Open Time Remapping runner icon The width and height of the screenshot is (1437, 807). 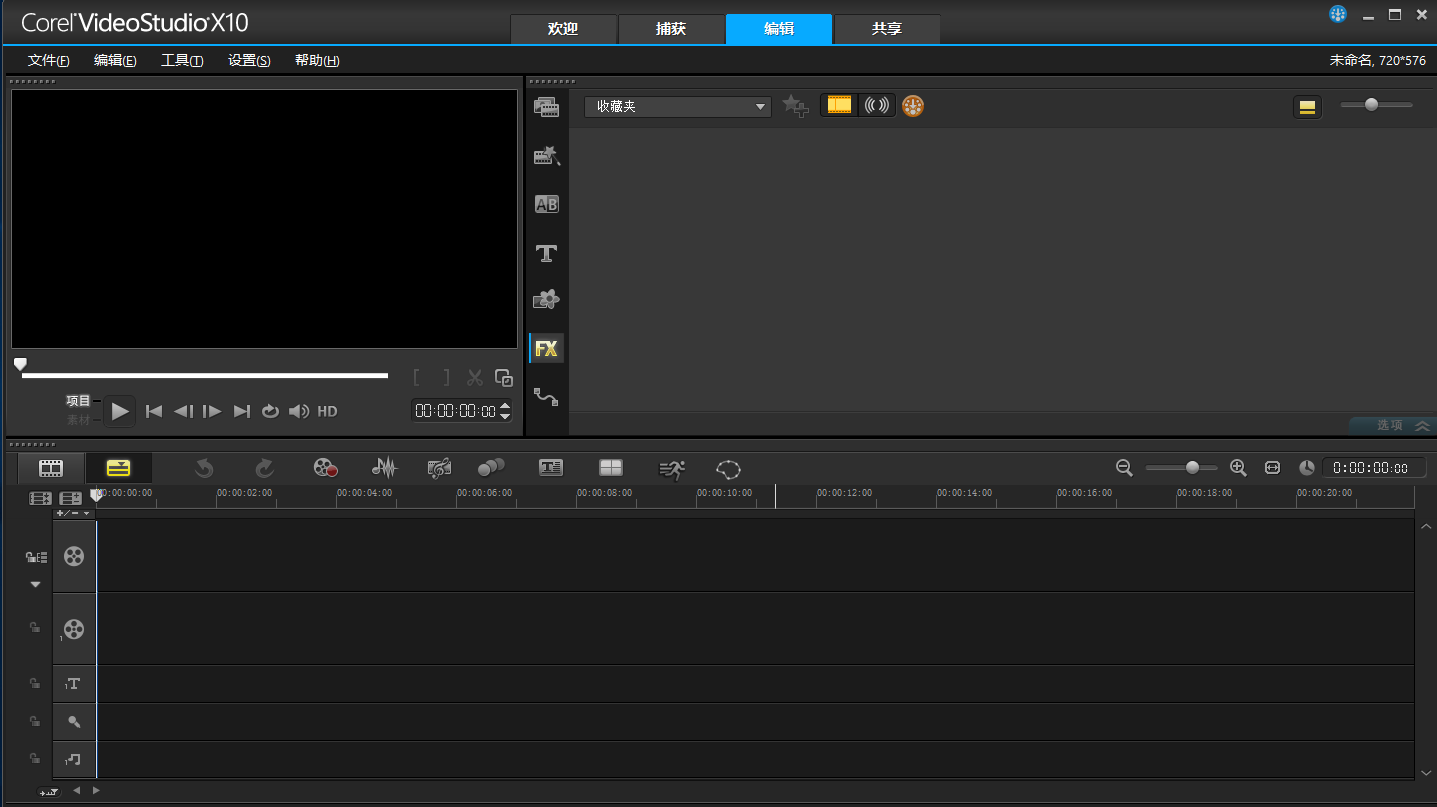tap(672, 468)
